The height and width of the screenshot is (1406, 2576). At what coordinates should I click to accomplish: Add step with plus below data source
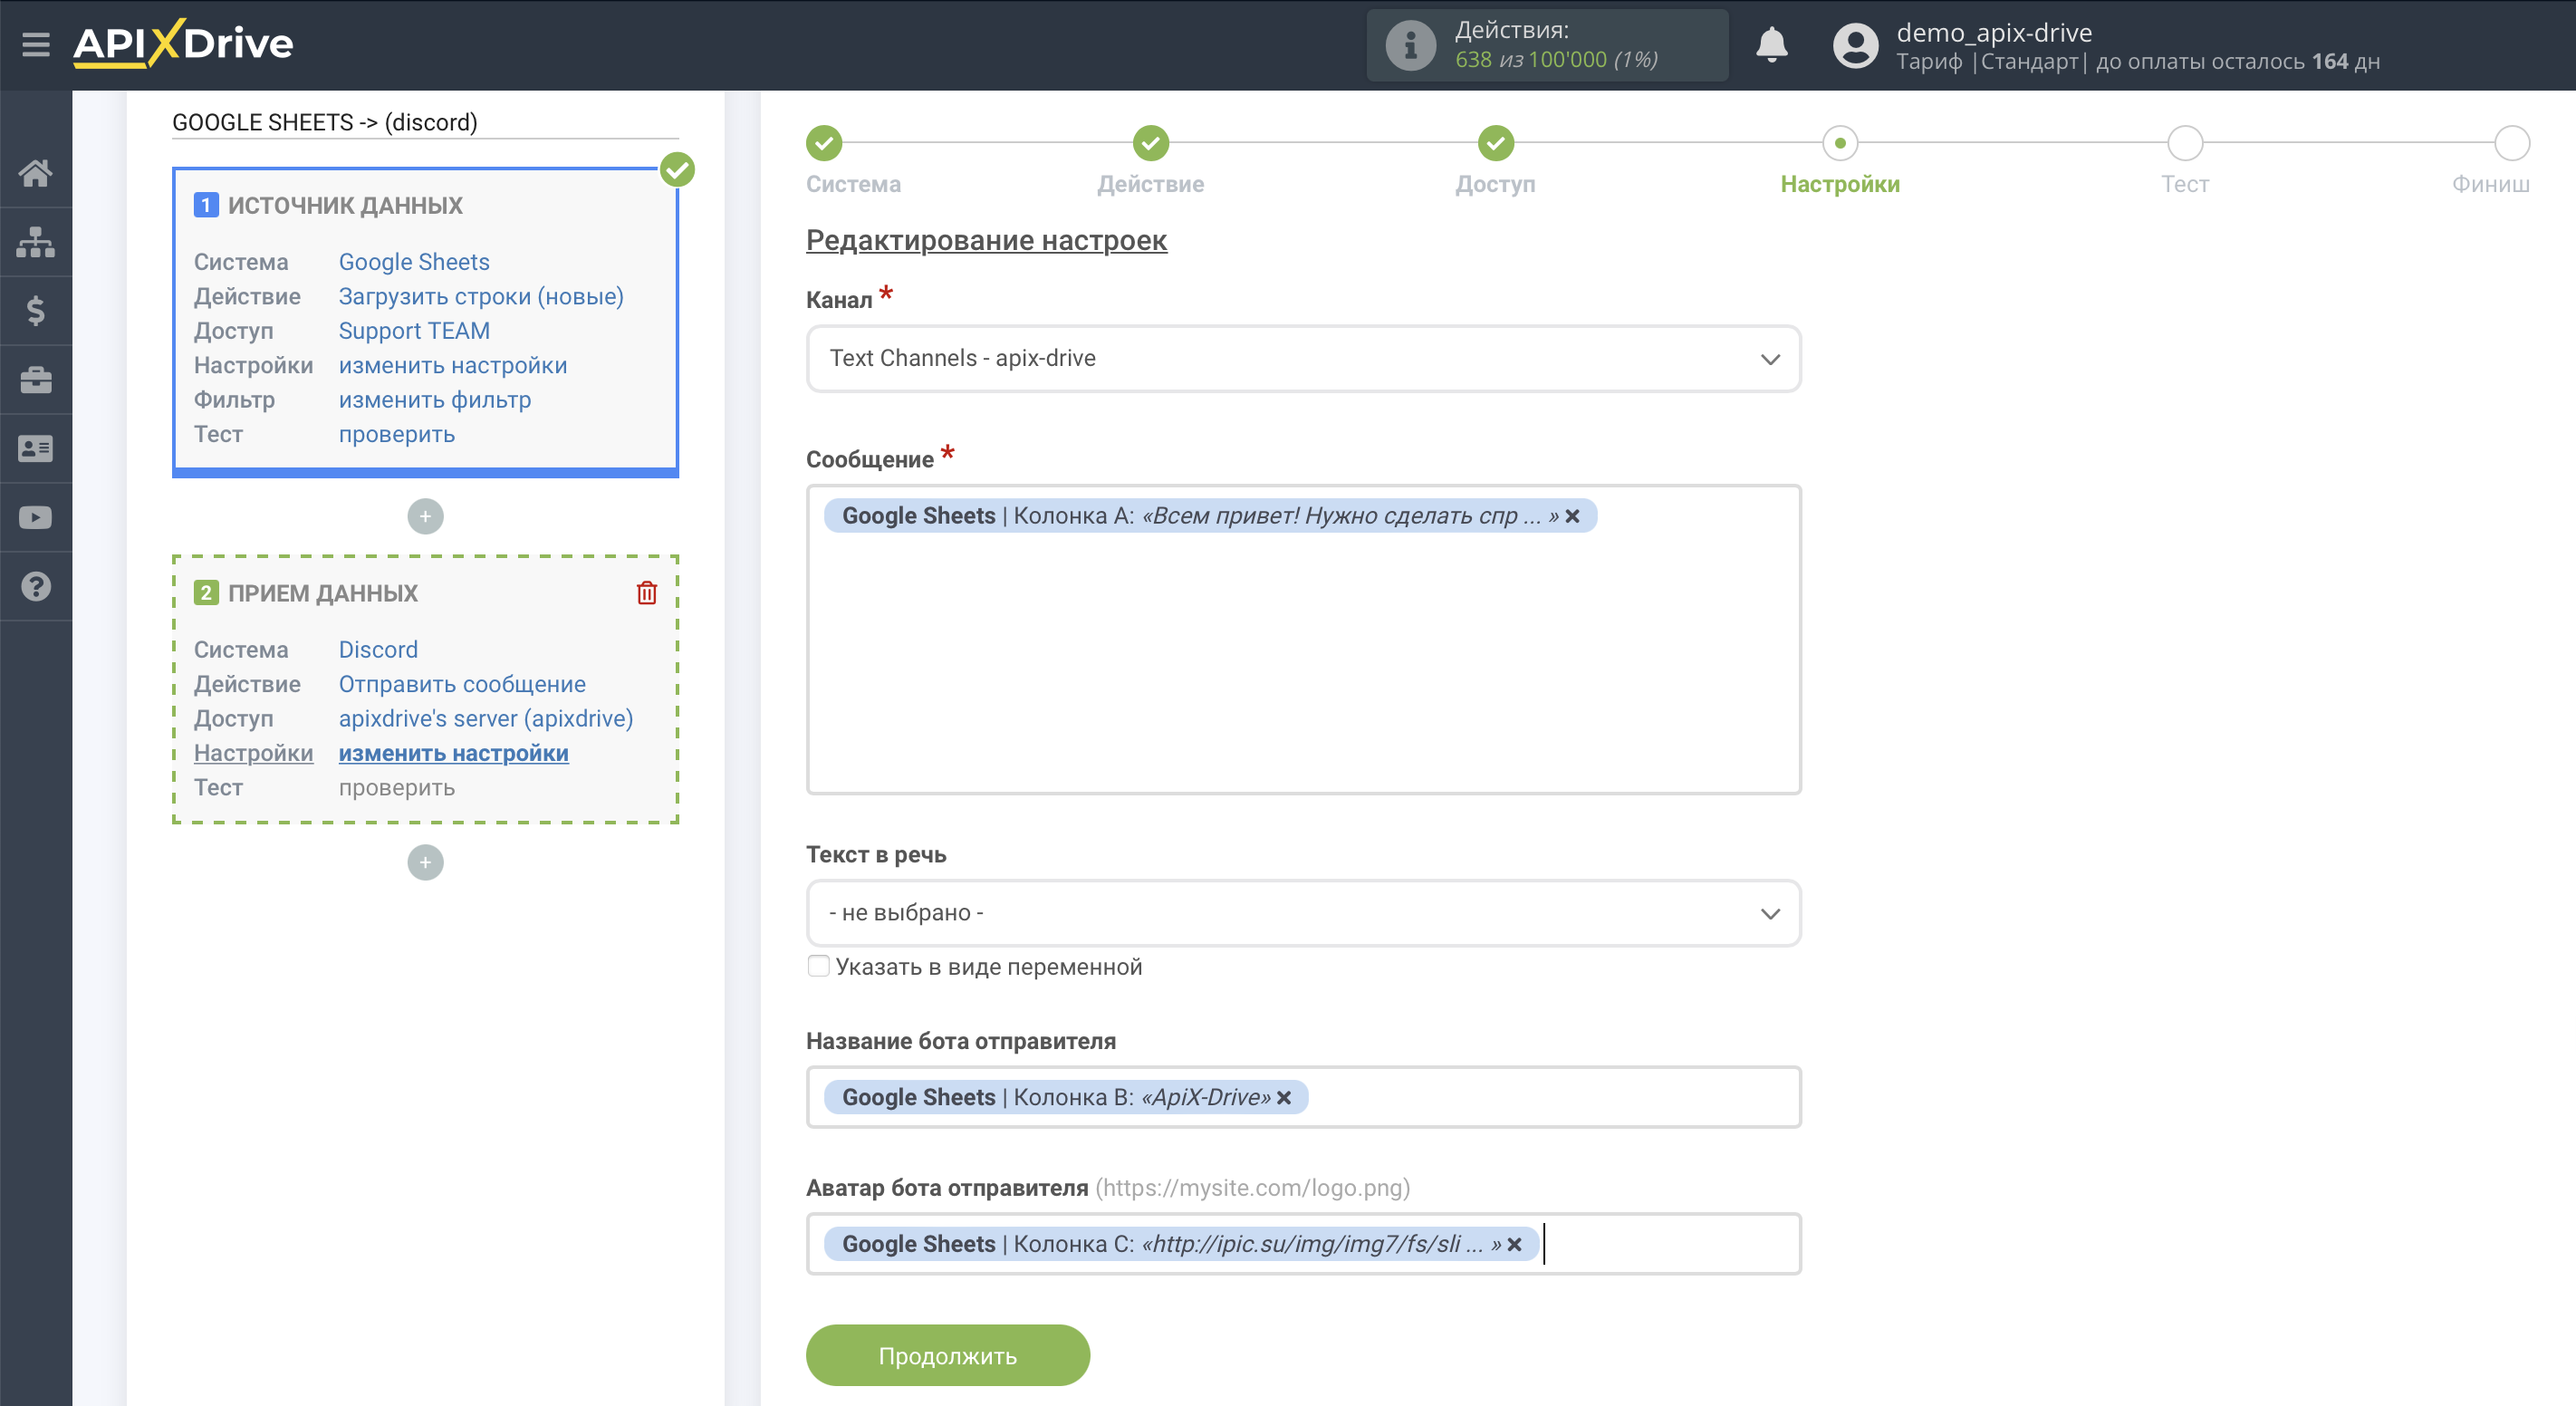tap(425, 517)
